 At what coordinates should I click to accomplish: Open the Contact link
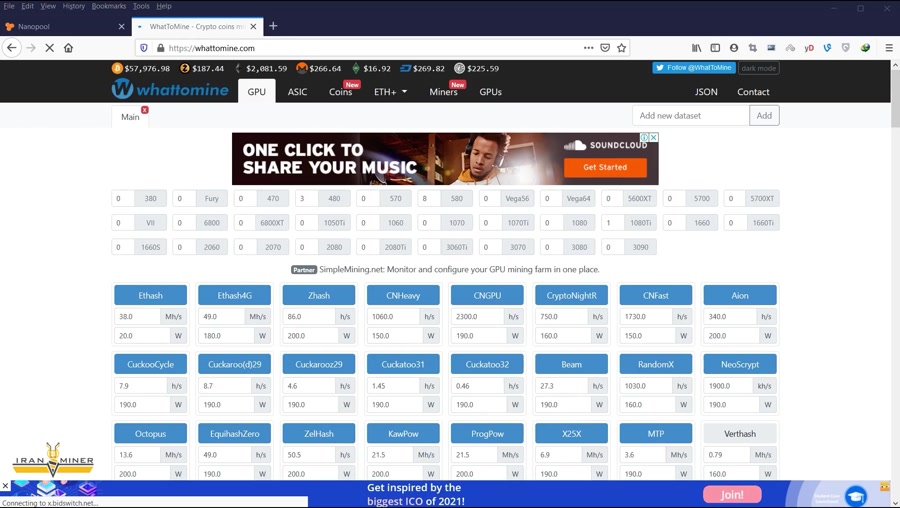coord(753,91)
